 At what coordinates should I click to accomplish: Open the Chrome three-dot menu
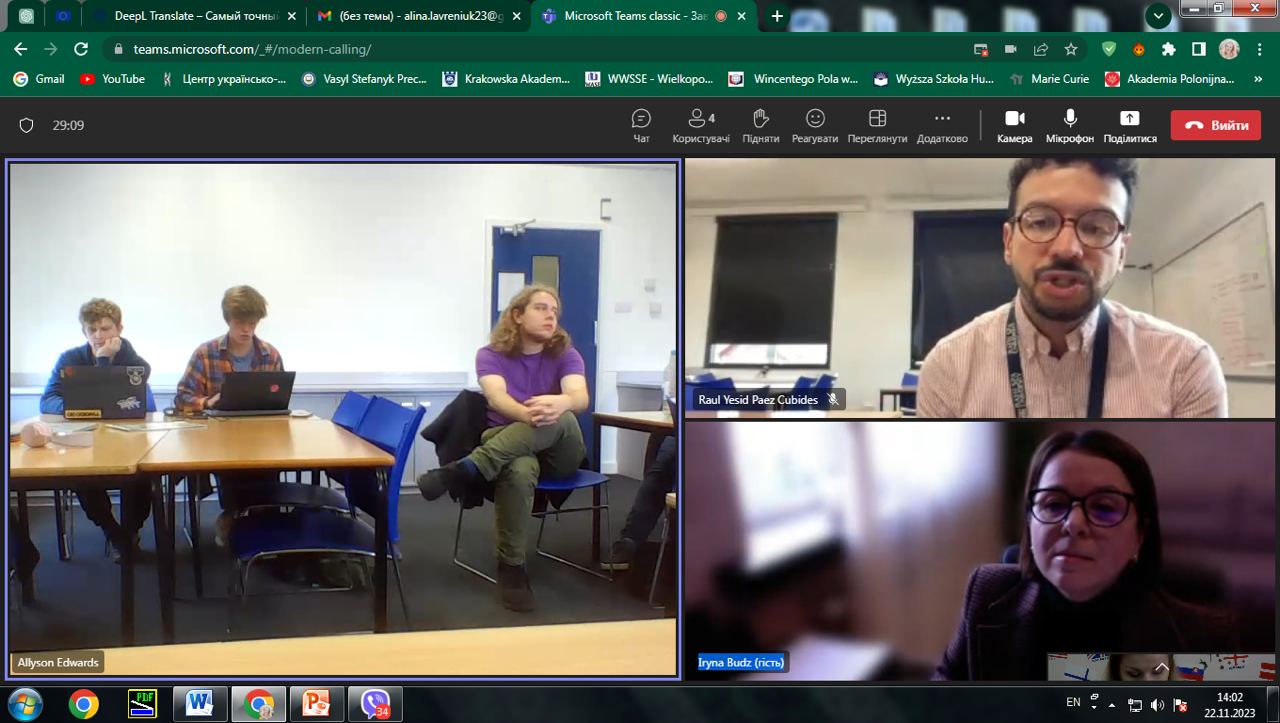coord(1260,49)
